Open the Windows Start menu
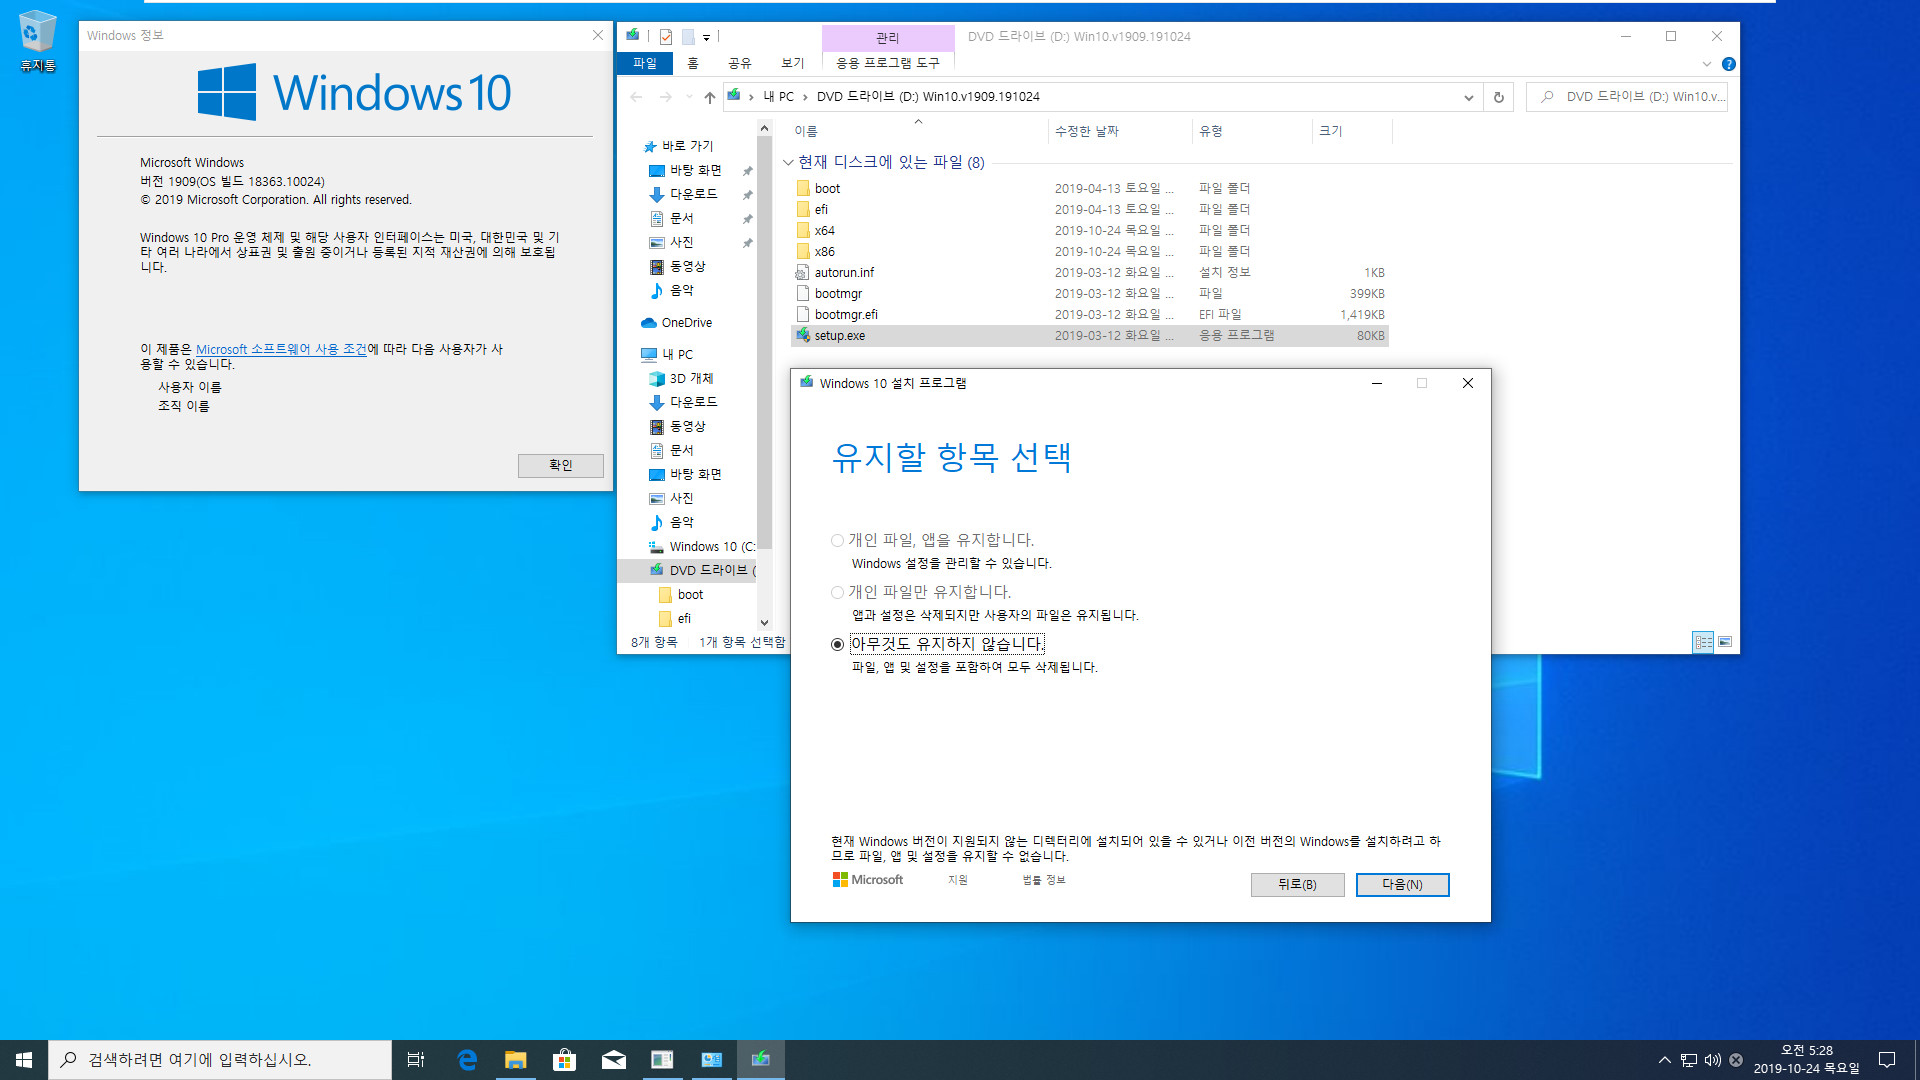The height and width of the screenshot is (1080, 1920). pos(24,1060)
